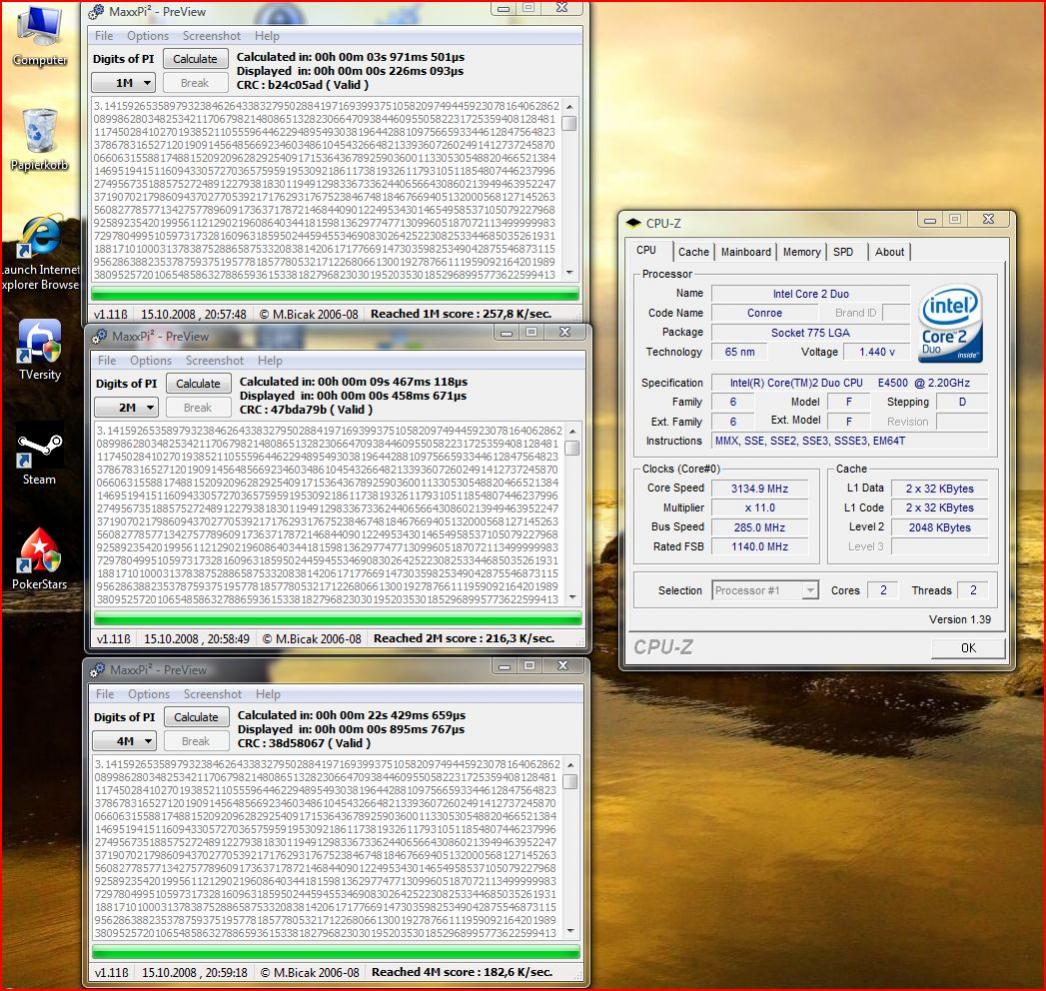The image size is (1046, 991).
Task: Open Screenshot menu in the 2M MaxxPi window
Action: [214, 361]
